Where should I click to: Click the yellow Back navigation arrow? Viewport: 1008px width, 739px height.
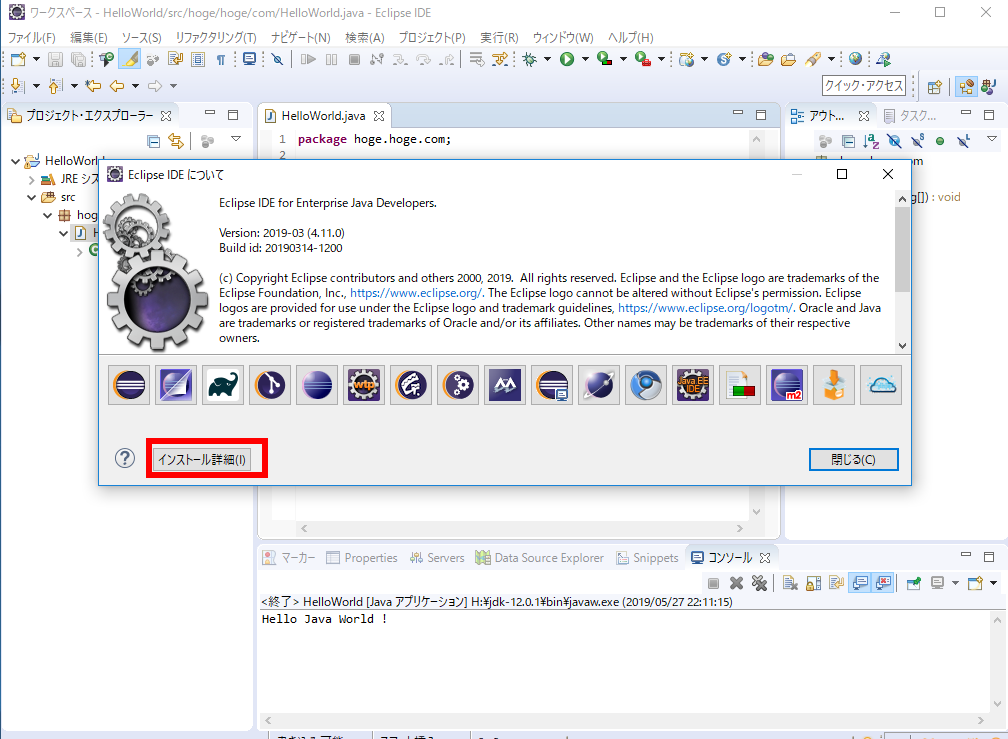coord(117,85)
